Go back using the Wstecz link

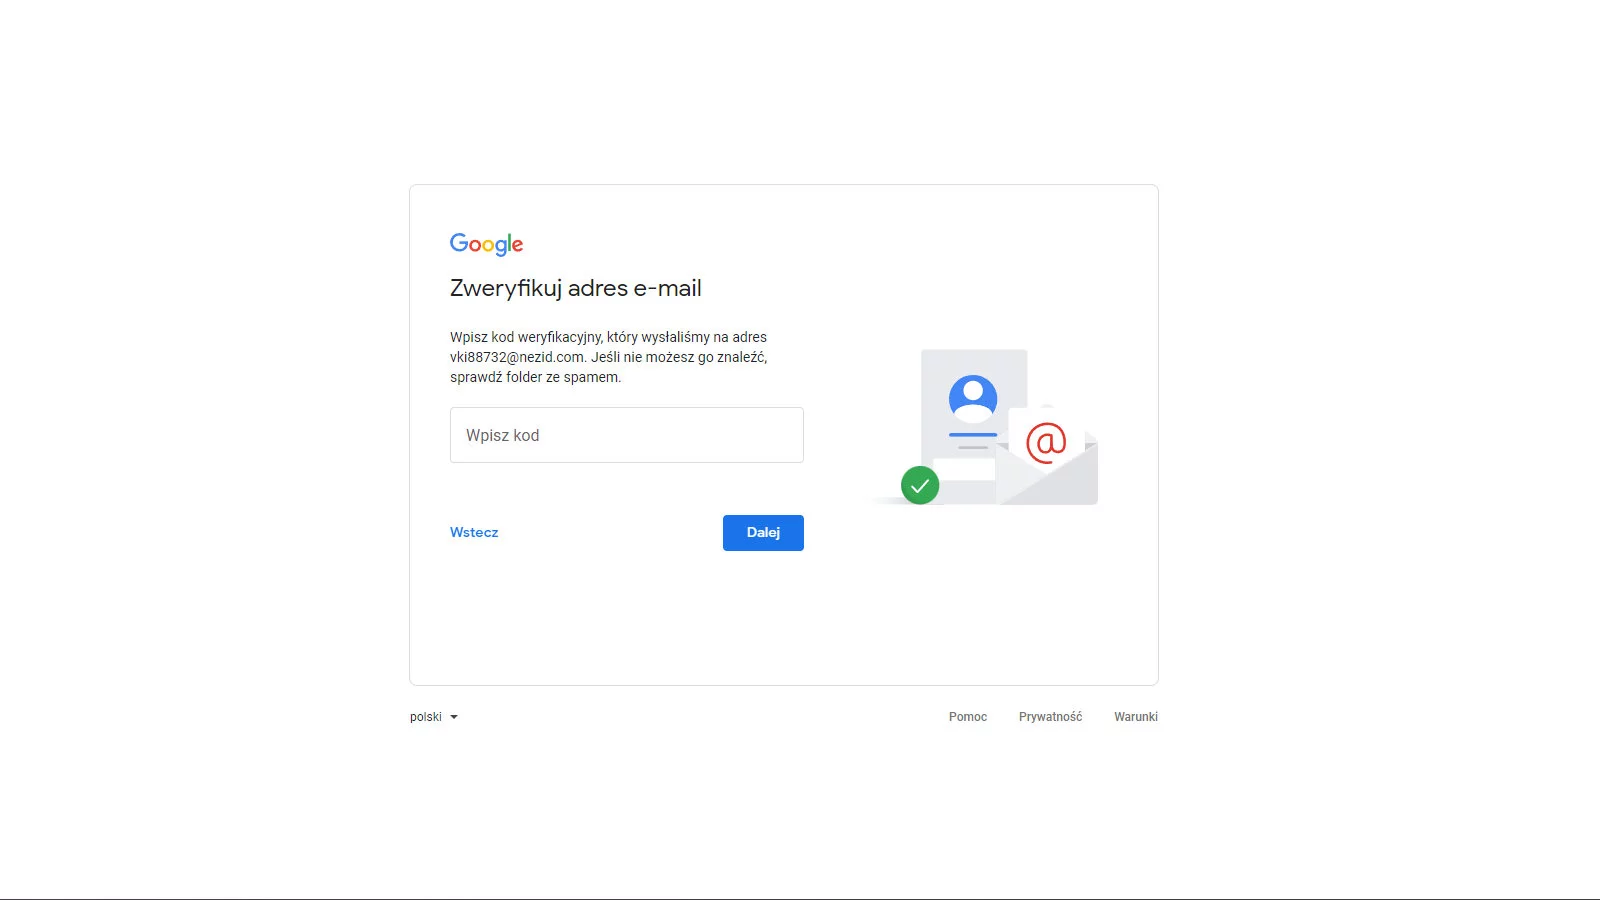coord(474,532)
